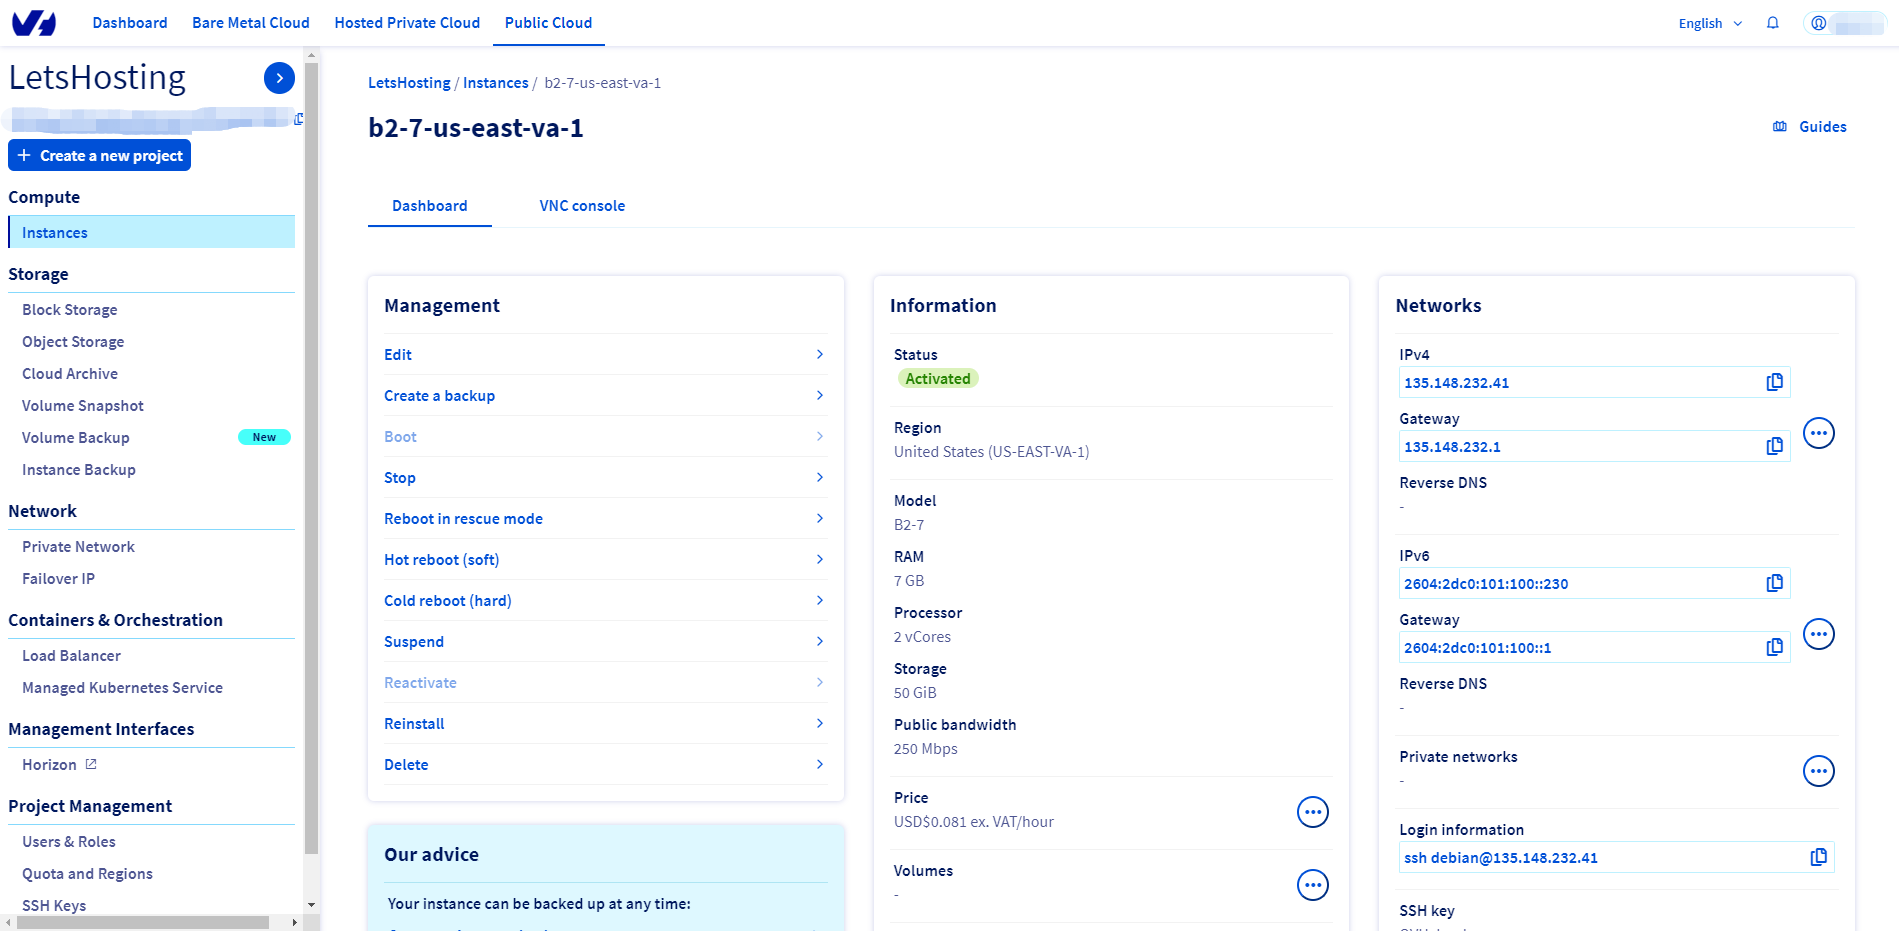The width and height of the screenshot is (1899, 931).
Task: Expand the Suspend action chevron
Action: [x=820, y=641]
